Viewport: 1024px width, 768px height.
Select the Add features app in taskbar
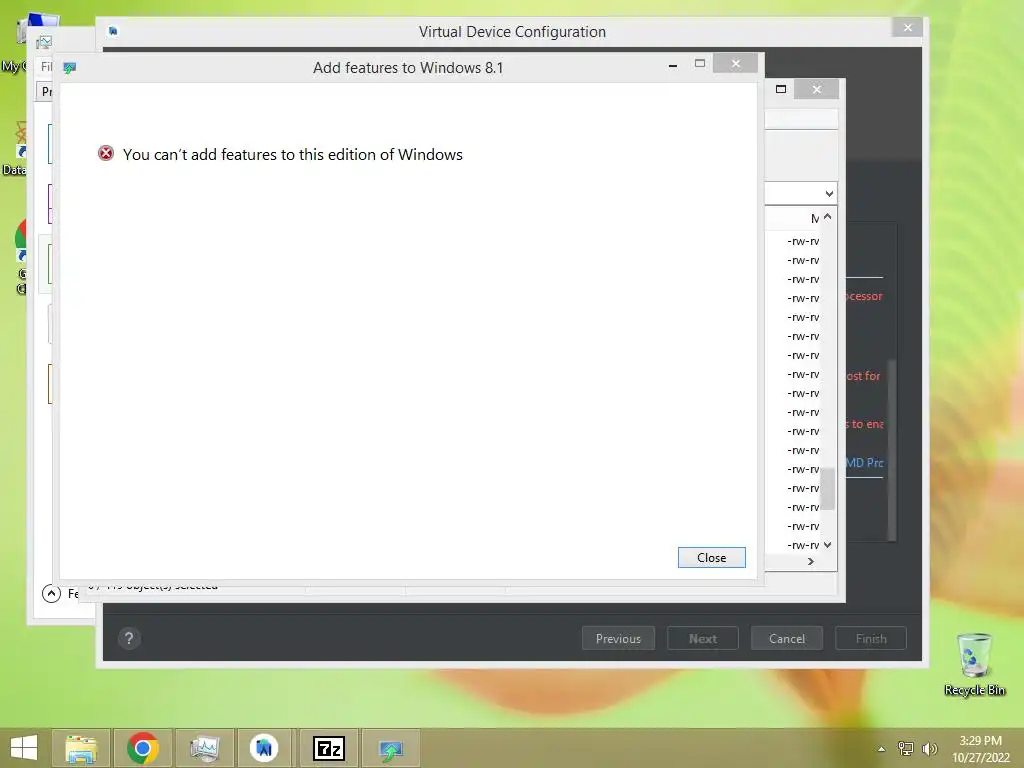(391, 748)
